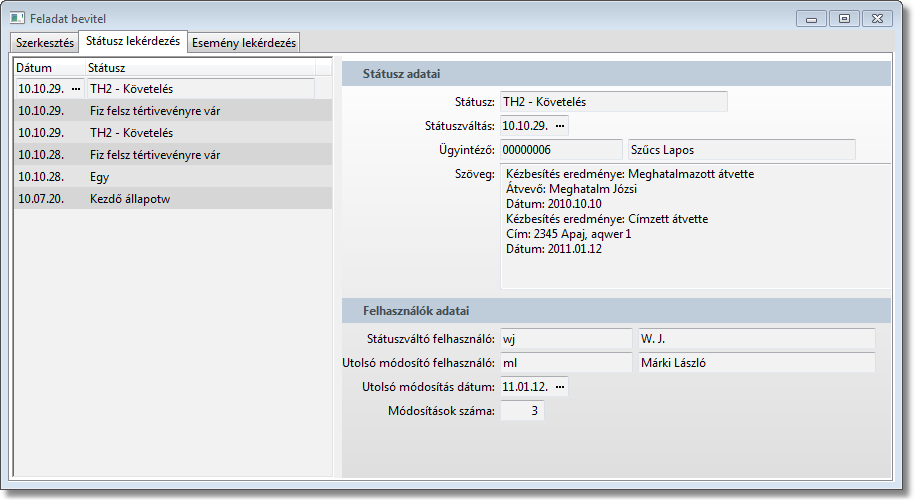915x502 pixels.
Task: Click the W. J. name field
Action: [x=757, y=339]
